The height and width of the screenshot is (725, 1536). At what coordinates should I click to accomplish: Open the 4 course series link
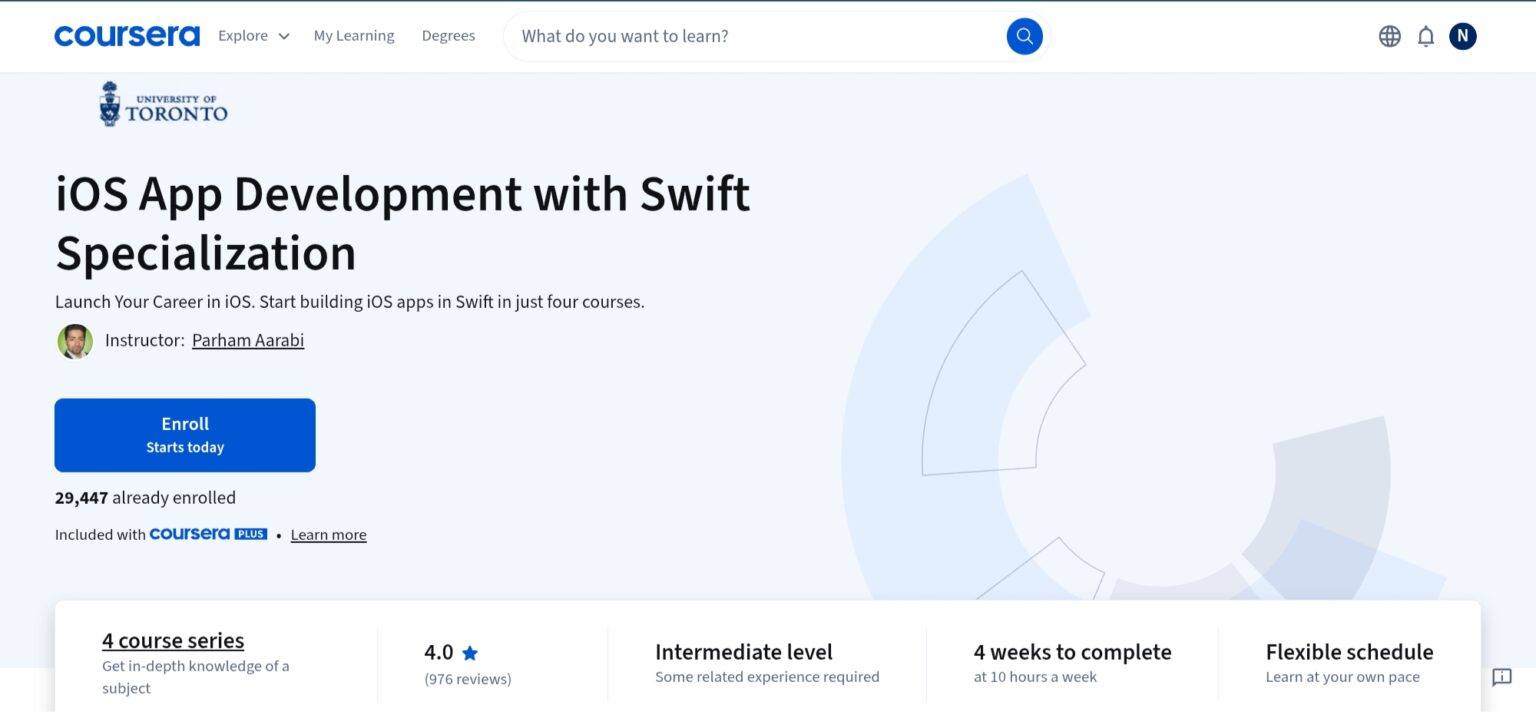tap(172, 640)
